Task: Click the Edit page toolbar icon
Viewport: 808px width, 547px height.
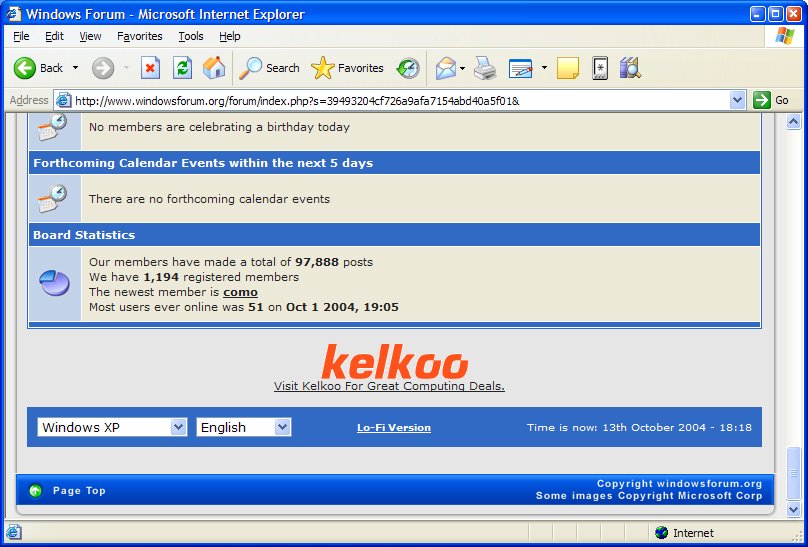Action: point(520,68)
